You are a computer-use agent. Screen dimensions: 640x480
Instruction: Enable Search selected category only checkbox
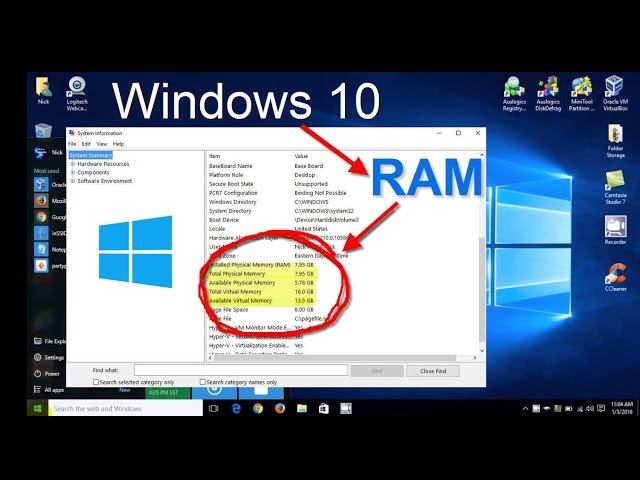pos(96,382)
